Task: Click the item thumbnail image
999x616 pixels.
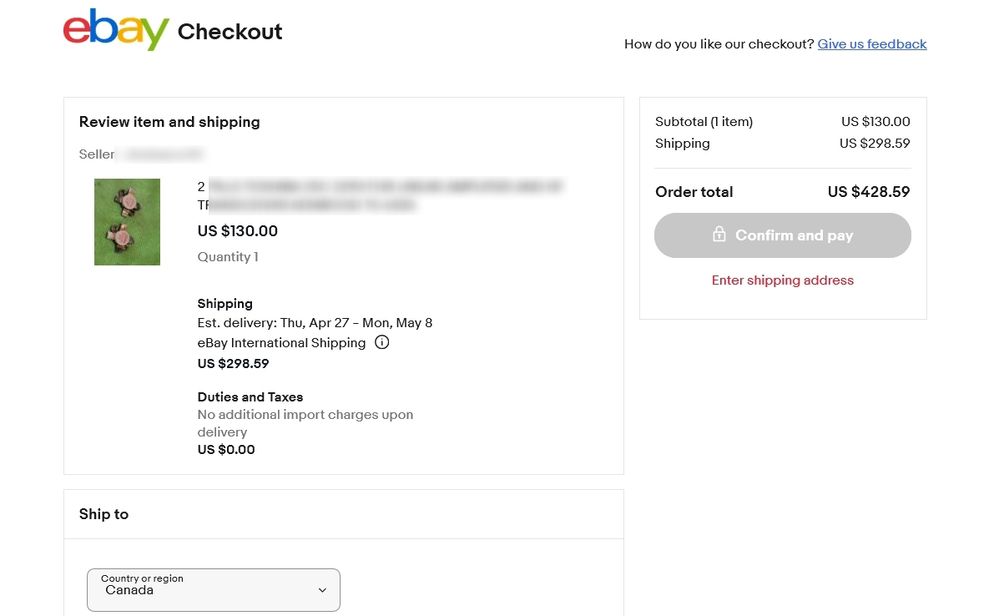Action: tap(127, 222)
